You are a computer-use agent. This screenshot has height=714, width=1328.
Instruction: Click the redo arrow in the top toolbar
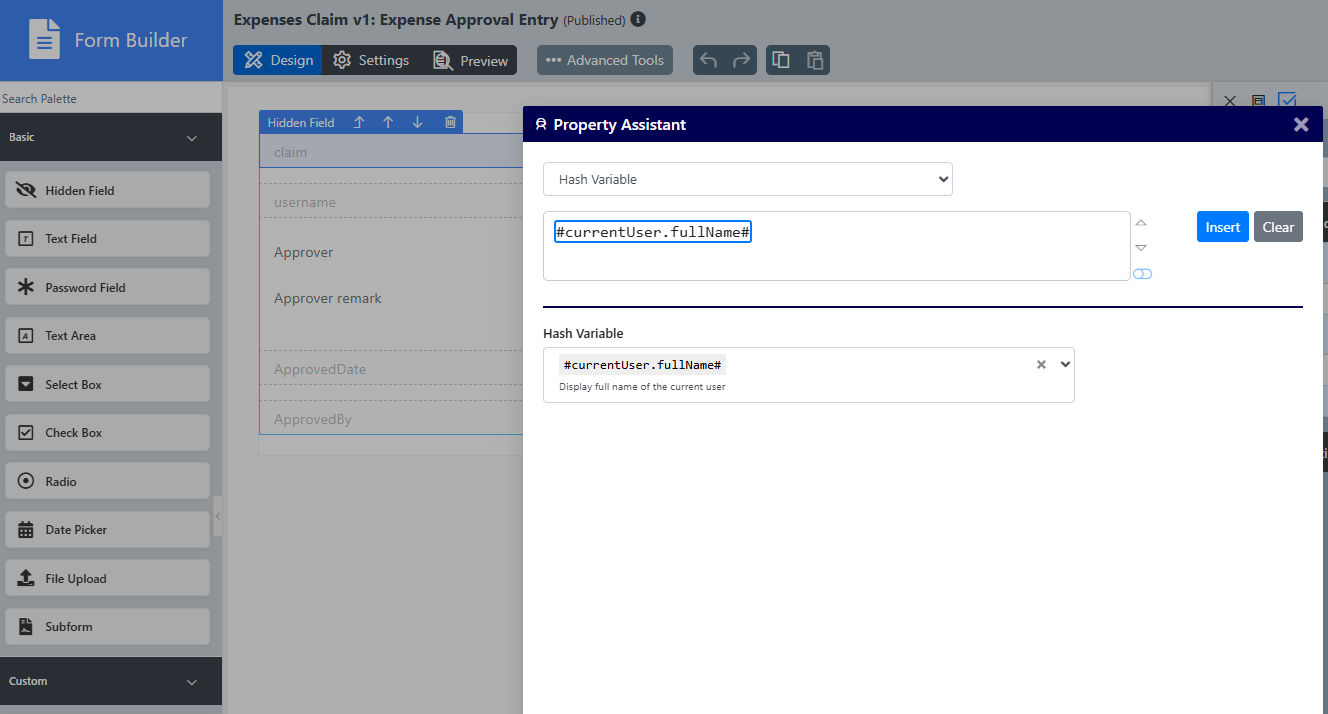click(741, 60)
